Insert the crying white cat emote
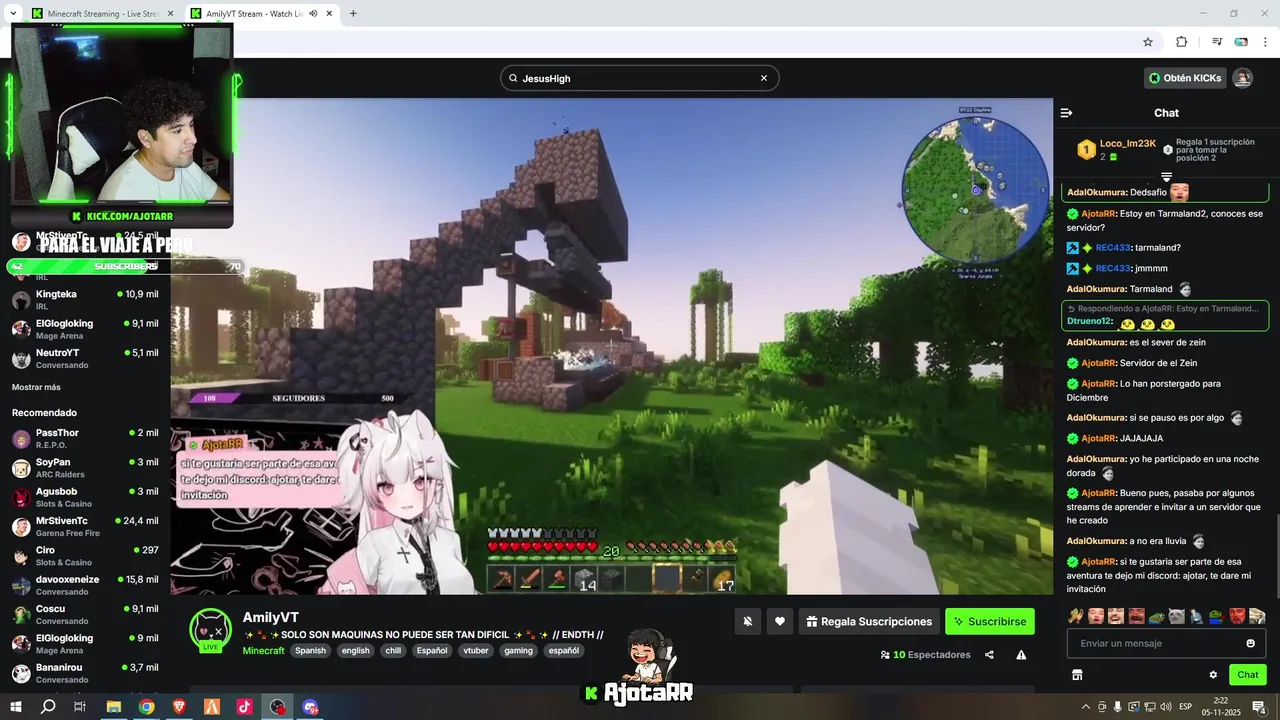 click(x=1177, y=616)
